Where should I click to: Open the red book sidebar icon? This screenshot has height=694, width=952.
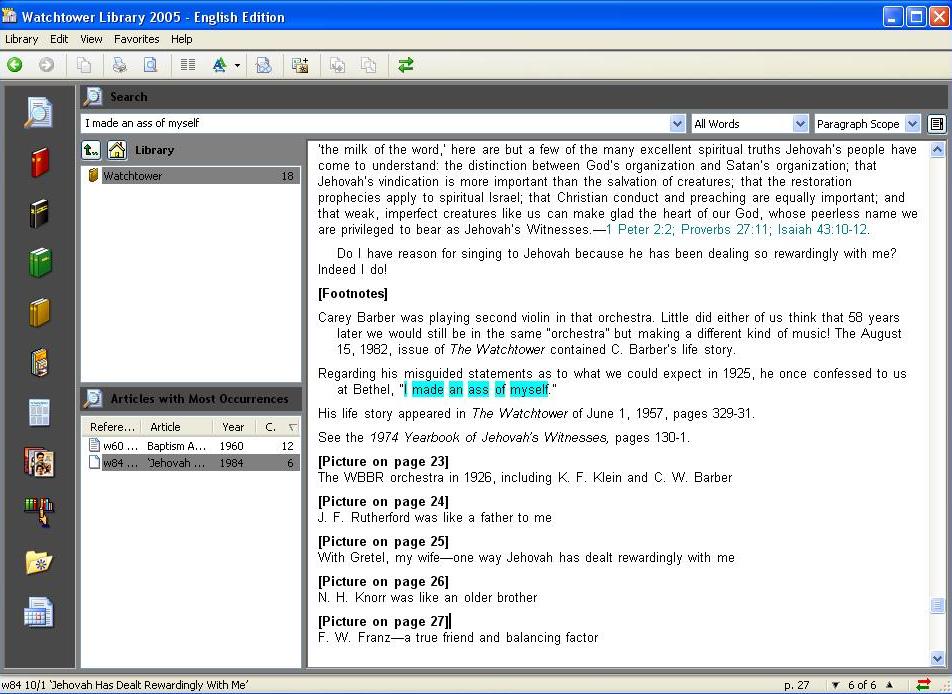39,163
